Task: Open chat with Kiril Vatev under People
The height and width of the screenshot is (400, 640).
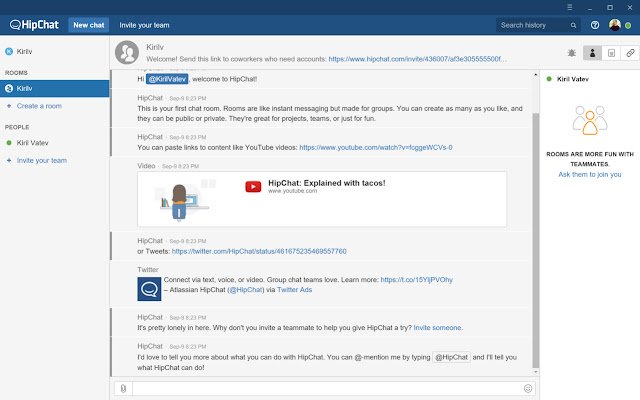Action: 54,143
